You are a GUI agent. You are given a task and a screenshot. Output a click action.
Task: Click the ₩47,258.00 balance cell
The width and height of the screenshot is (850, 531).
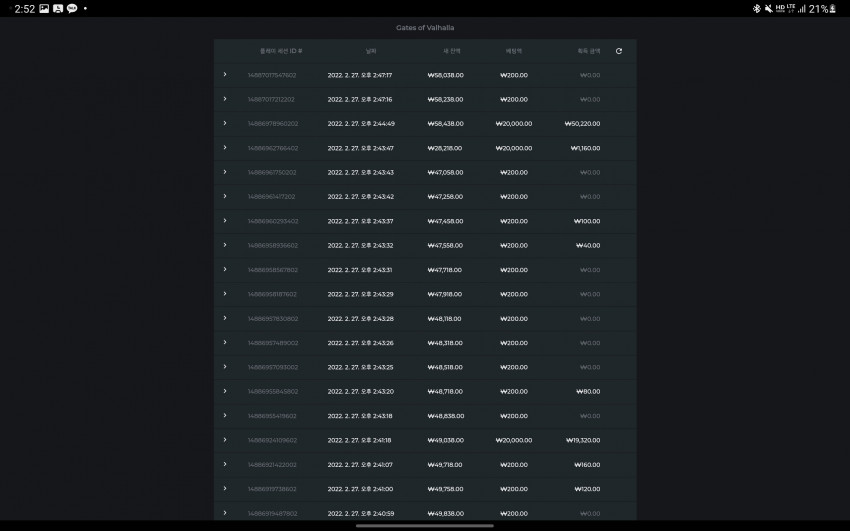tap(445, 197)
